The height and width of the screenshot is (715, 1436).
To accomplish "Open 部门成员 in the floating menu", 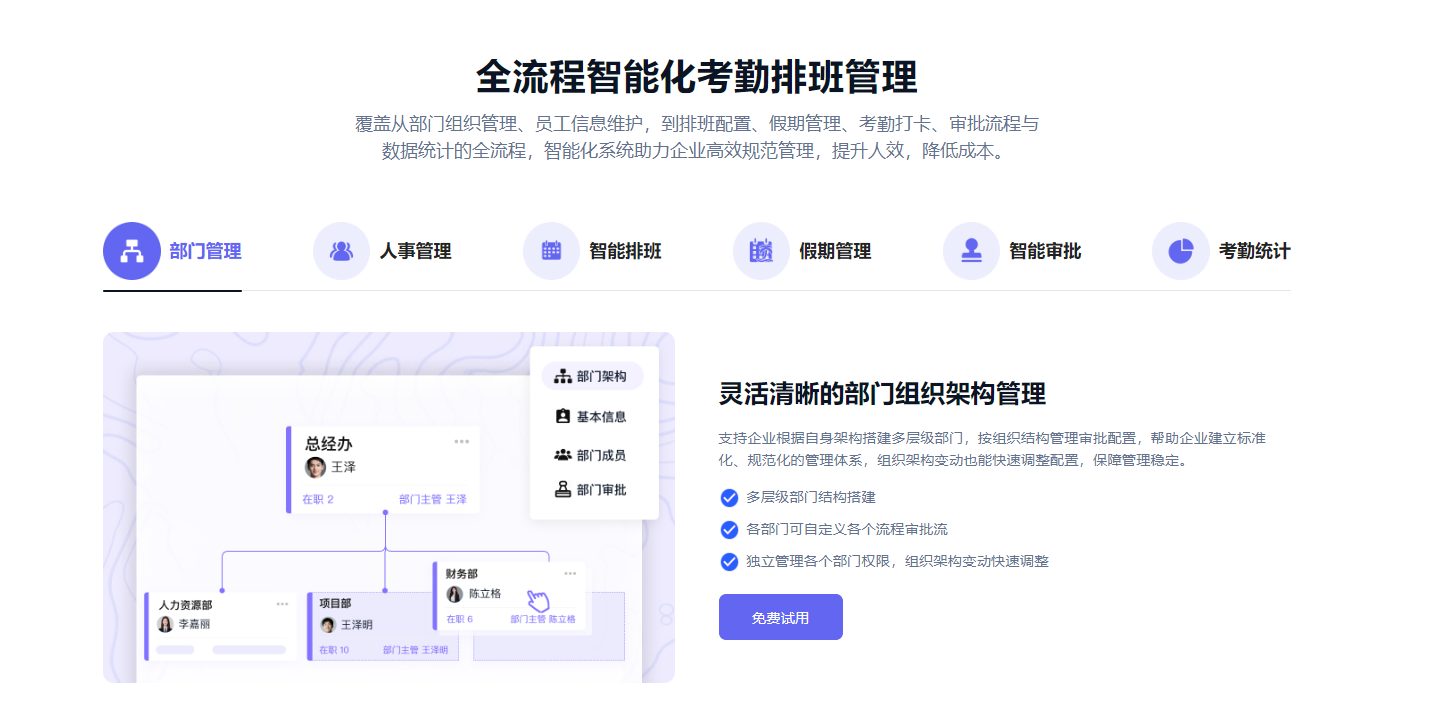I will pos(592,455).
